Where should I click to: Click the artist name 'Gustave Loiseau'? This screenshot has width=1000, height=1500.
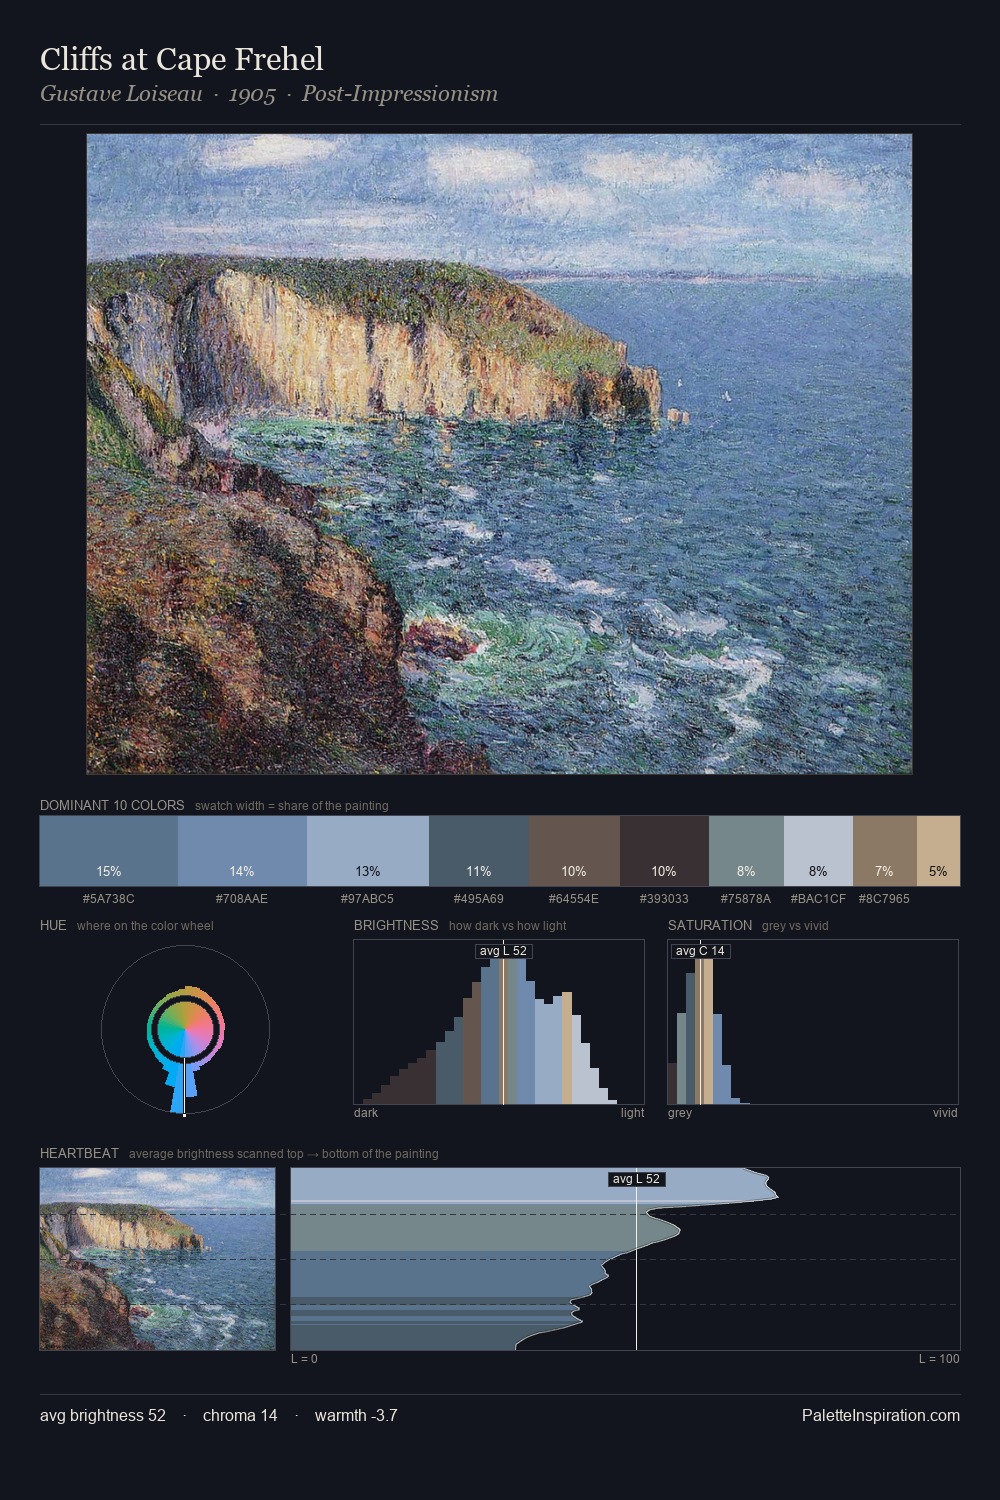(121, 94)
